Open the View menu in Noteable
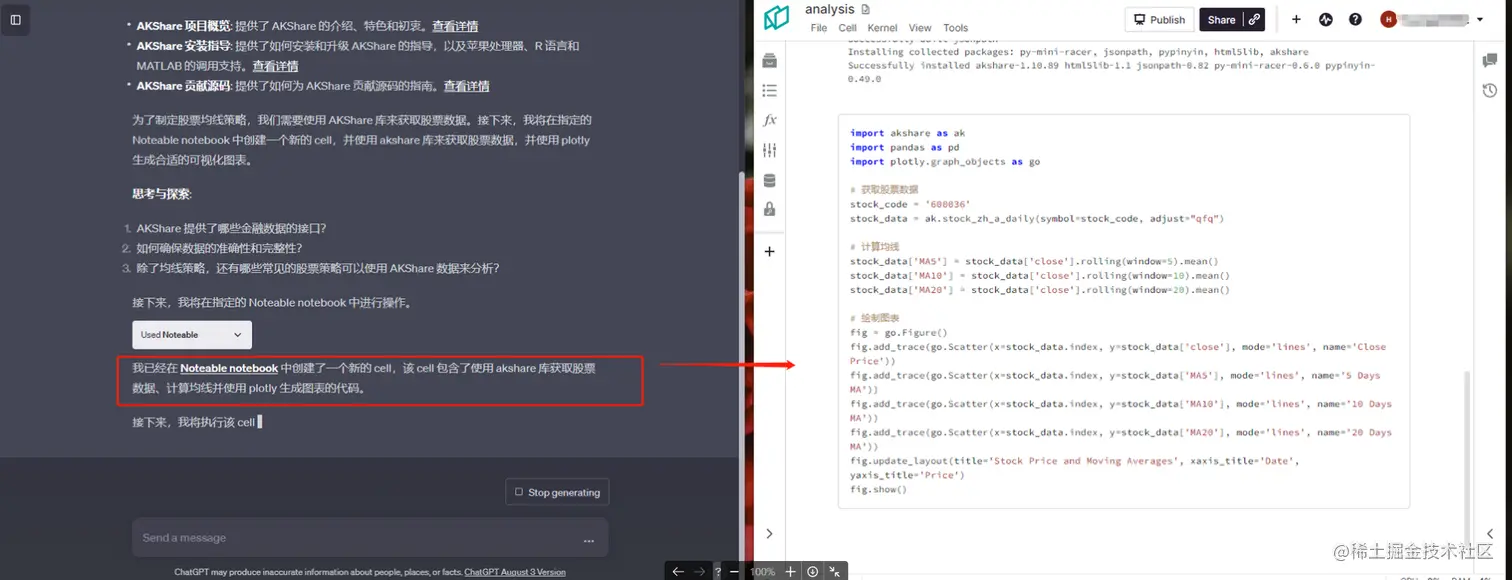This screenshot has height=580, width=1512. point(920,28)
